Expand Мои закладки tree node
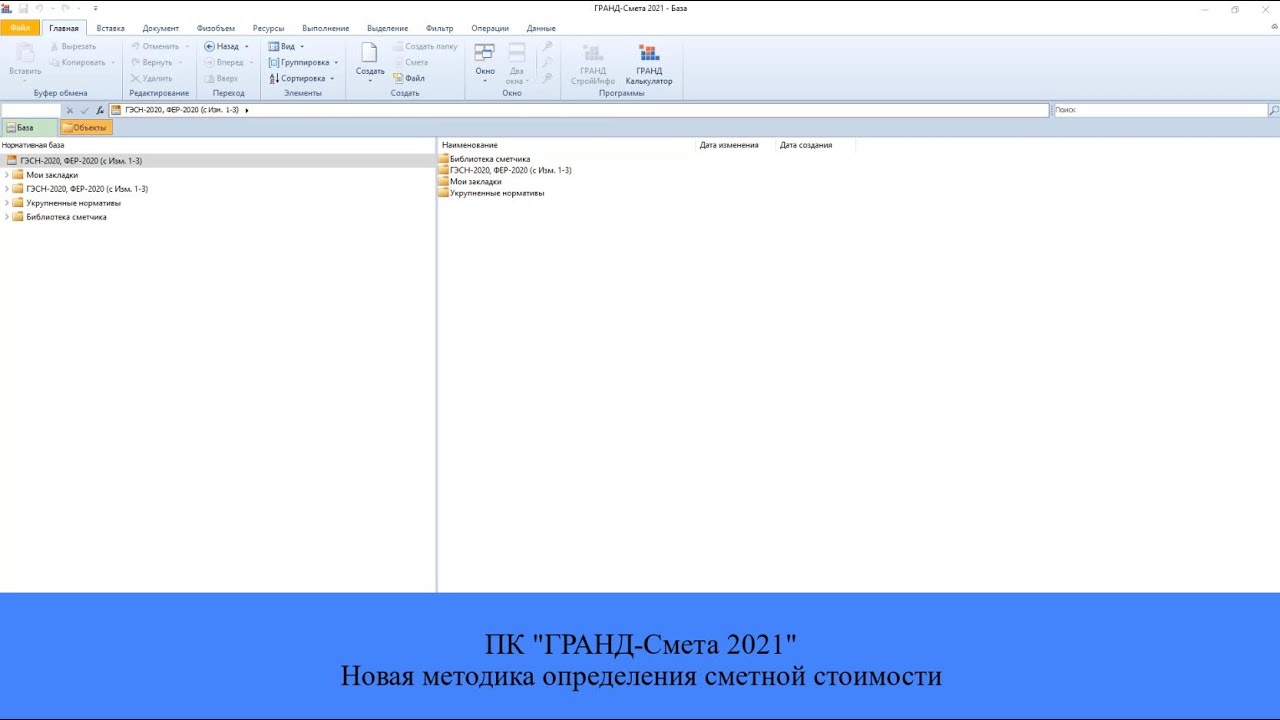The height and width of the screenshot is (720, 1280). point(7,175)
